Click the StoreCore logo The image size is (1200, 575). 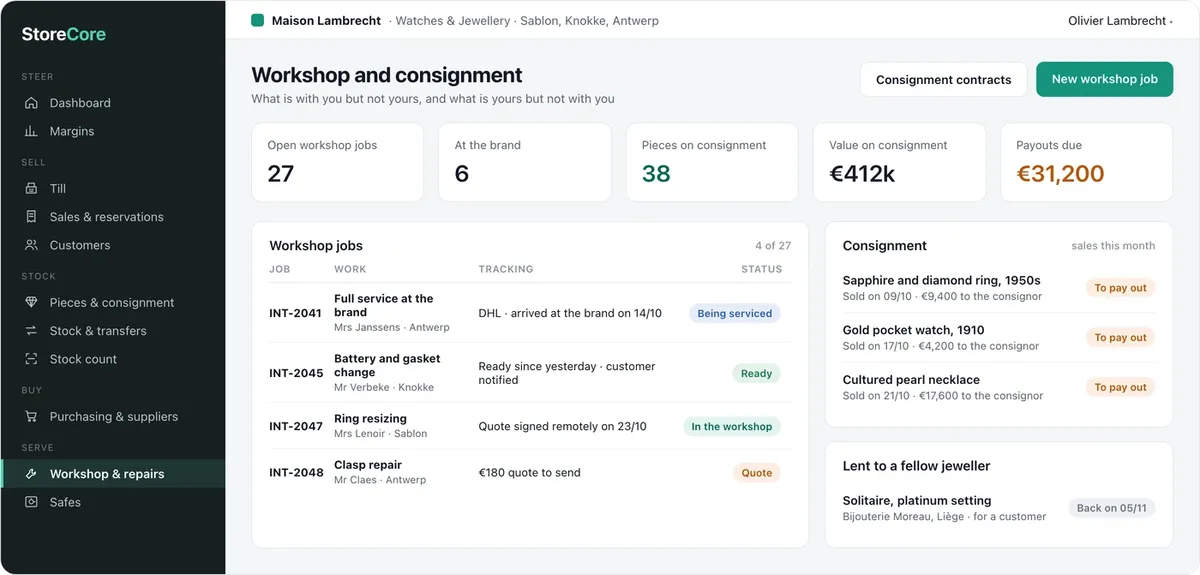coord(64,34)
